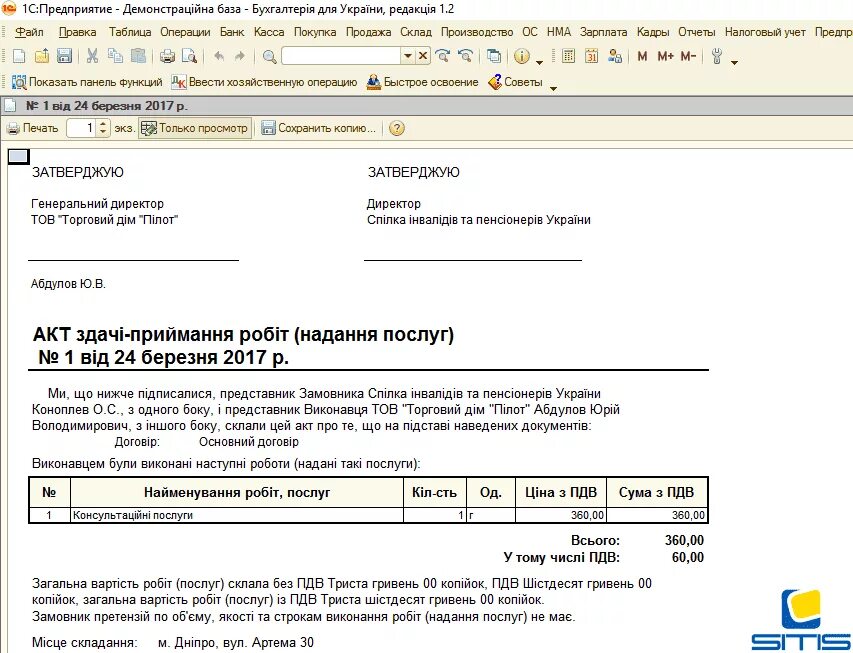Click Сохранить копию button

(x=319, y=128)
